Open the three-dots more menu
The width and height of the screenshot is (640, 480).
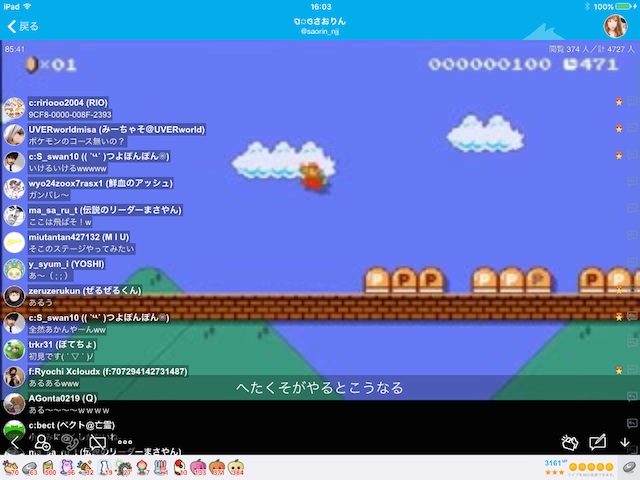tap(125, 442)
